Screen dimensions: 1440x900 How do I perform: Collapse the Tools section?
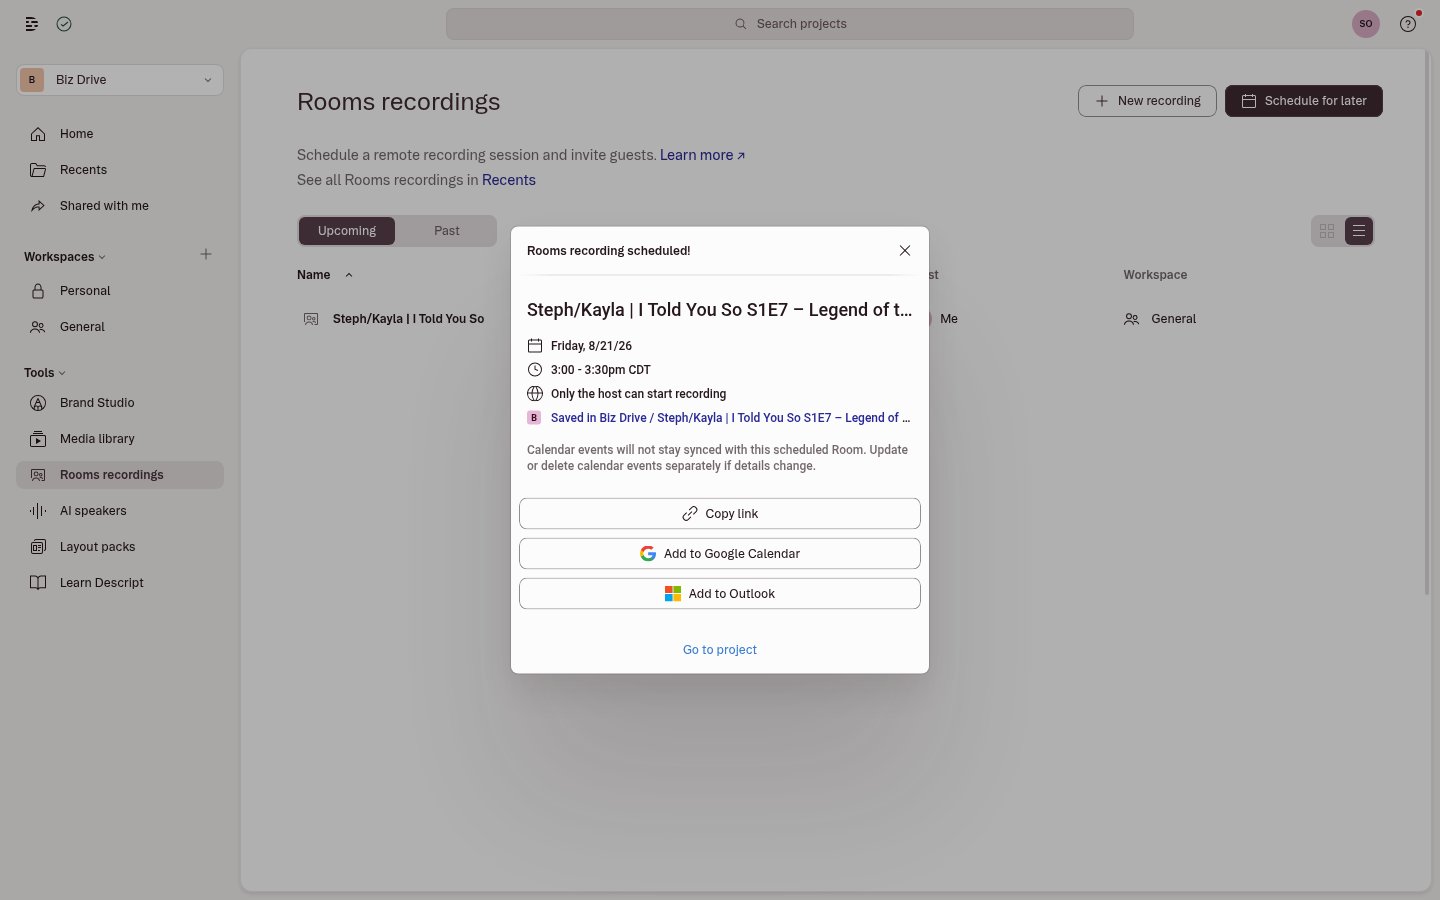pos(45,373)
